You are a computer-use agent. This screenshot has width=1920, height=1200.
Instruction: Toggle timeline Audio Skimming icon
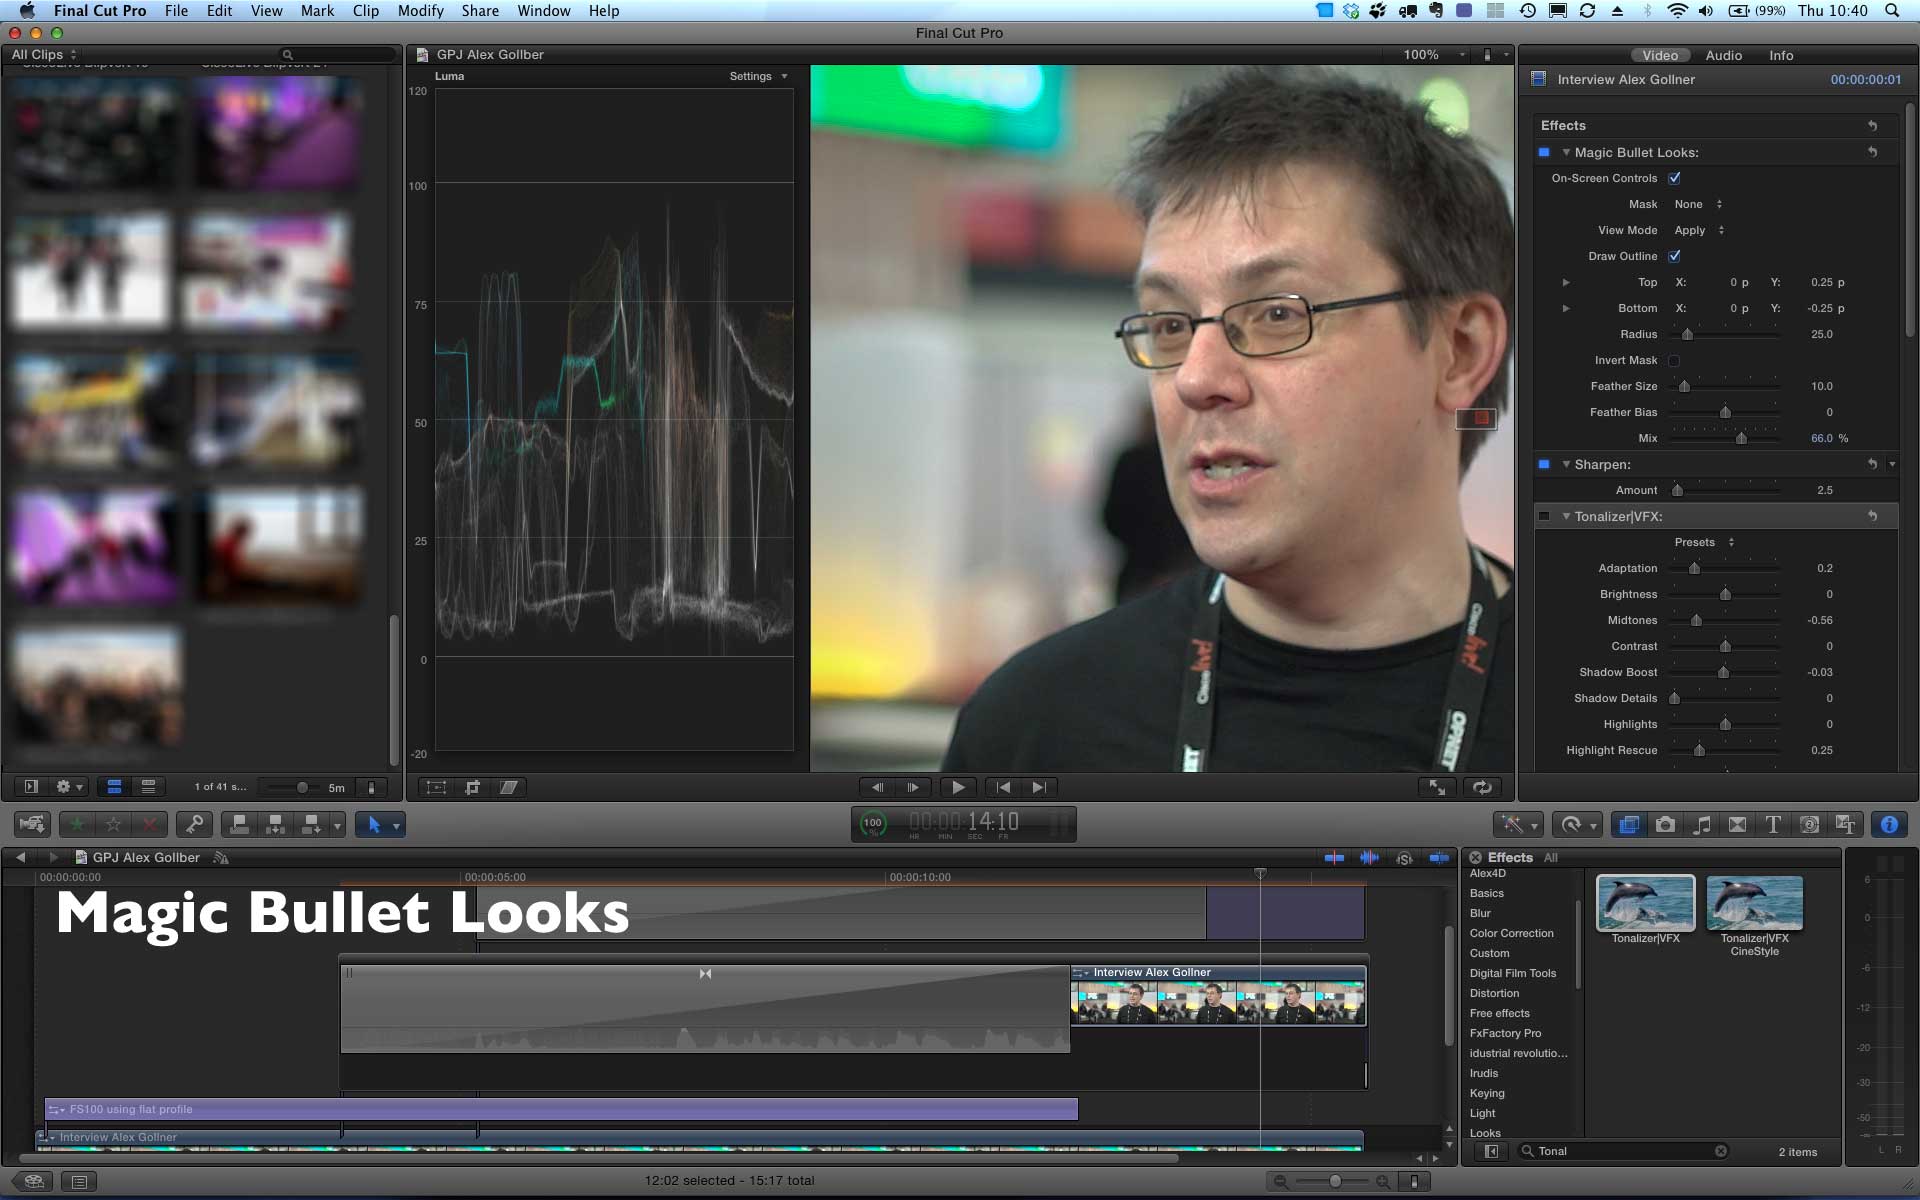coord(1369,858)
